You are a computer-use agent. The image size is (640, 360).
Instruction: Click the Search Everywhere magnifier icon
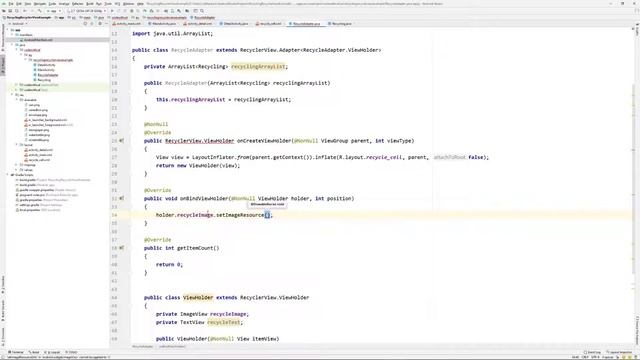(x=202, y=11)
